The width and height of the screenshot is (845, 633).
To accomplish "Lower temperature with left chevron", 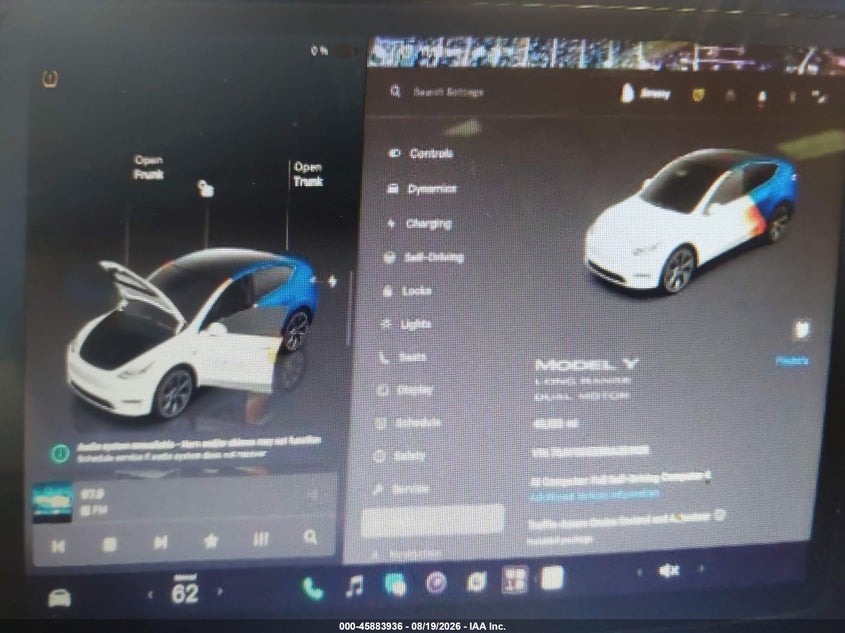I will coord(150,594).
